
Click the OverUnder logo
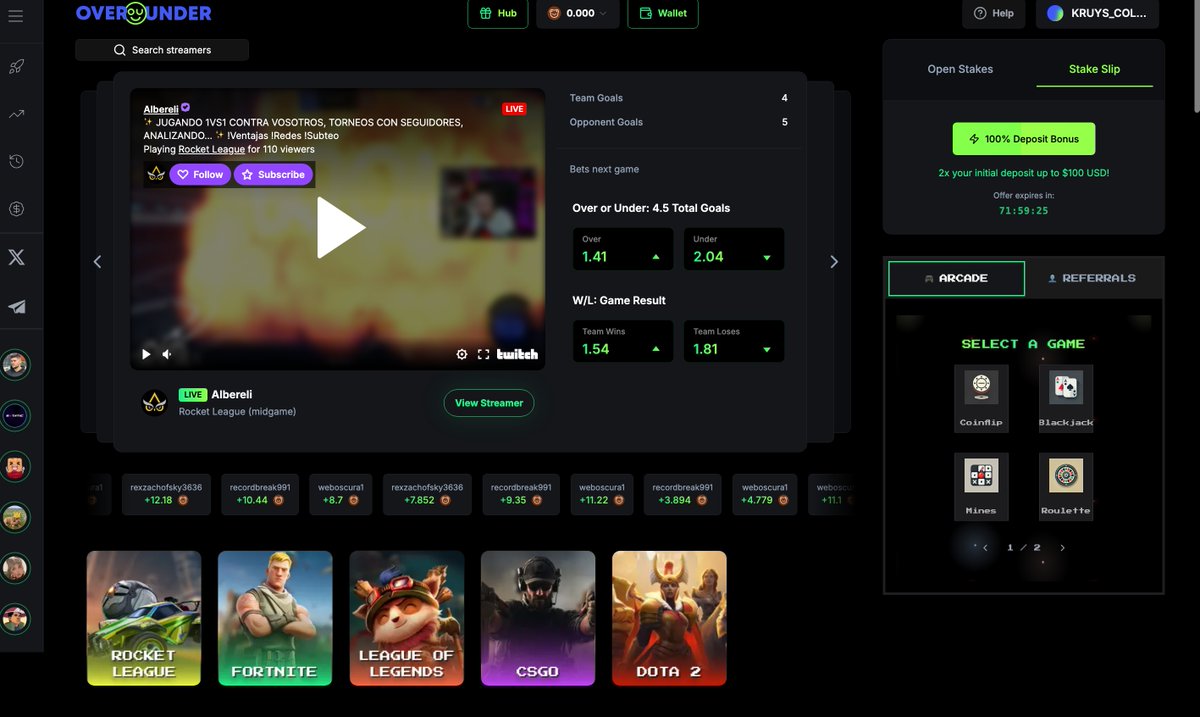pos(143,14)
